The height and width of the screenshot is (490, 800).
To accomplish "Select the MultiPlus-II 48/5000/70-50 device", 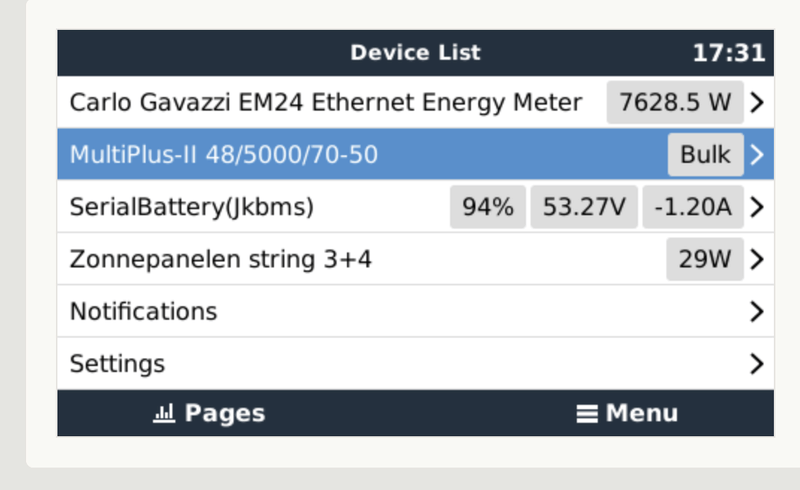I will pyautogui.click(x=224, y=155).
